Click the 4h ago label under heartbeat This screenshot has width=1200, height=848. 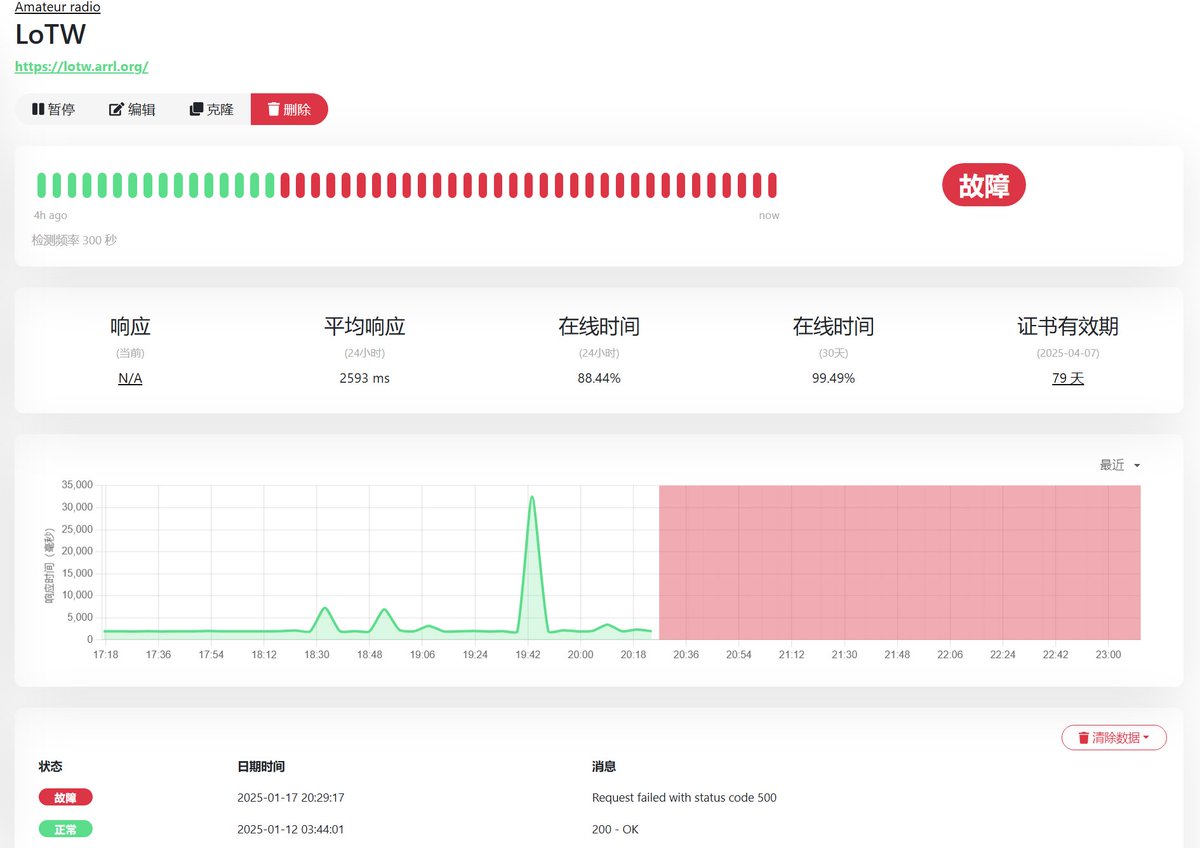51,215
